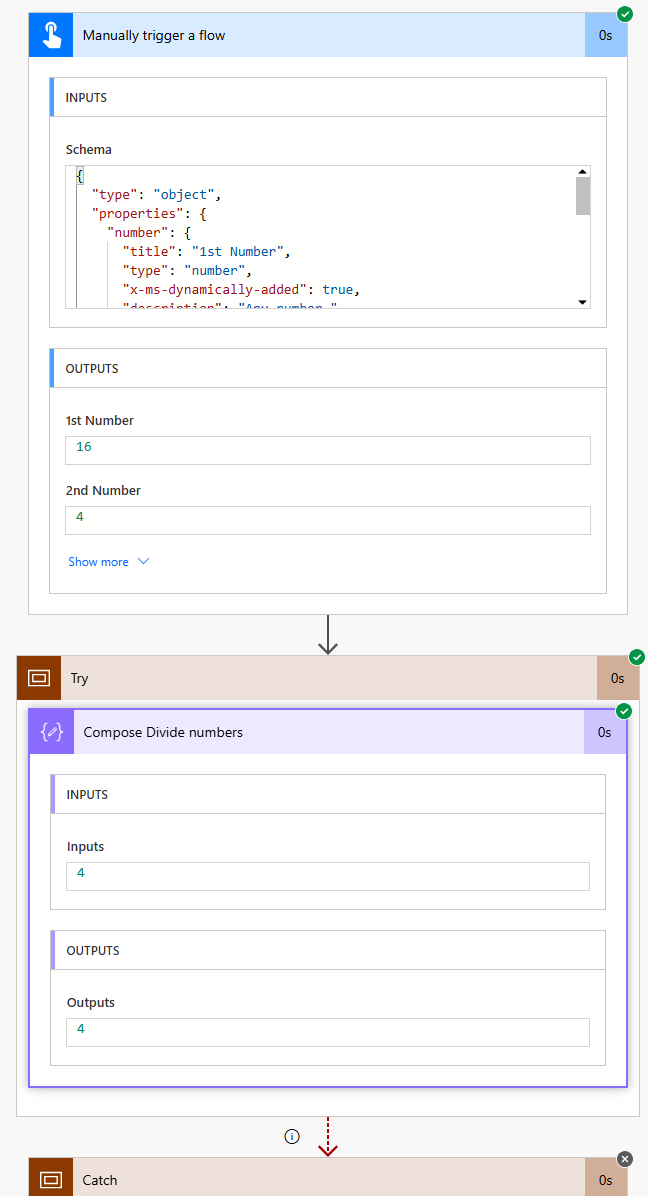Click the Compose curly braces icon
Viewport: 648px width, 1196px height.
tap(51, 732)
